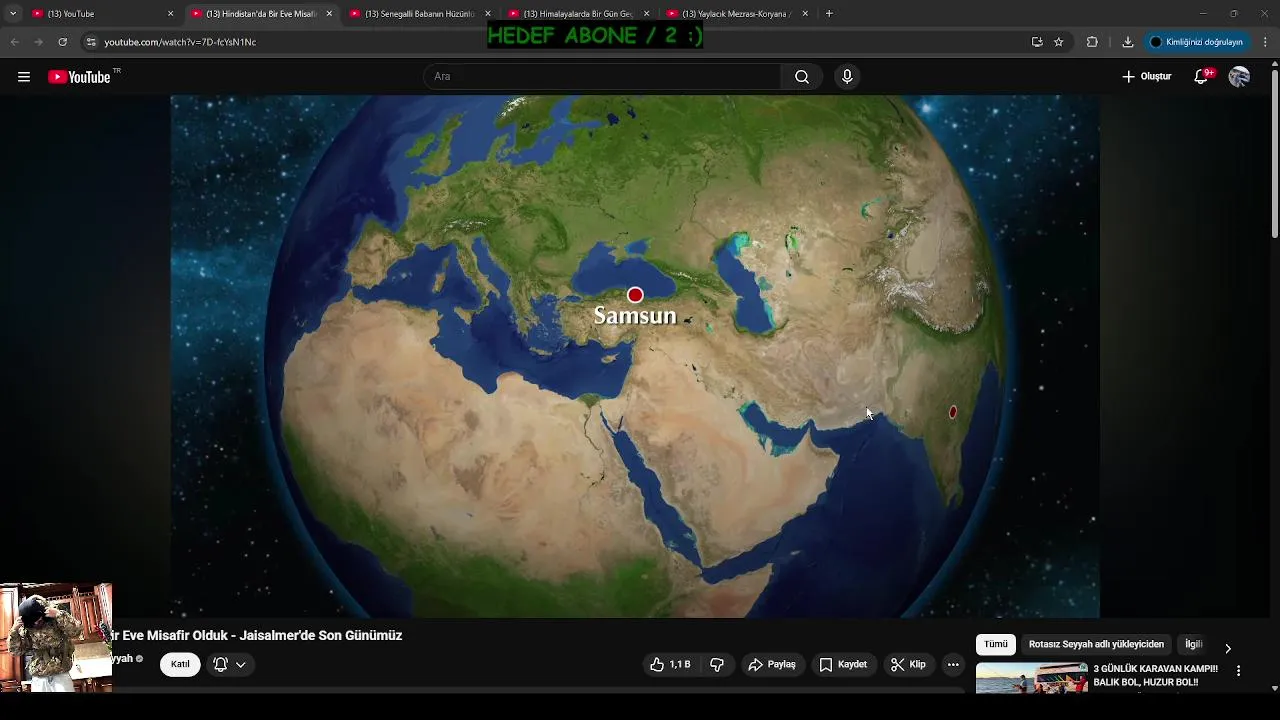Go back in browser history

(x=14, y=42)
